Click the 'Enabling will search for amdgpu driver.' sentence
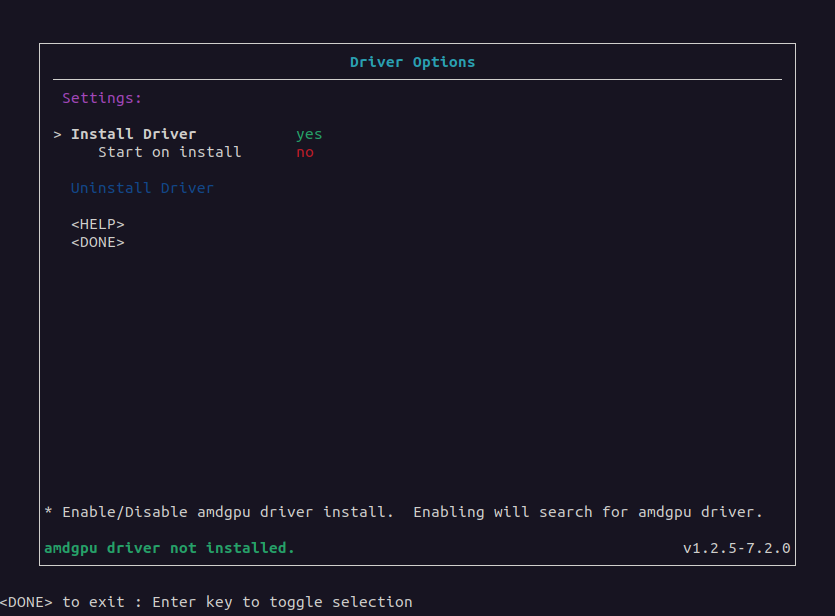Viewport: 835px width, 616px height. tap(588, 512)
